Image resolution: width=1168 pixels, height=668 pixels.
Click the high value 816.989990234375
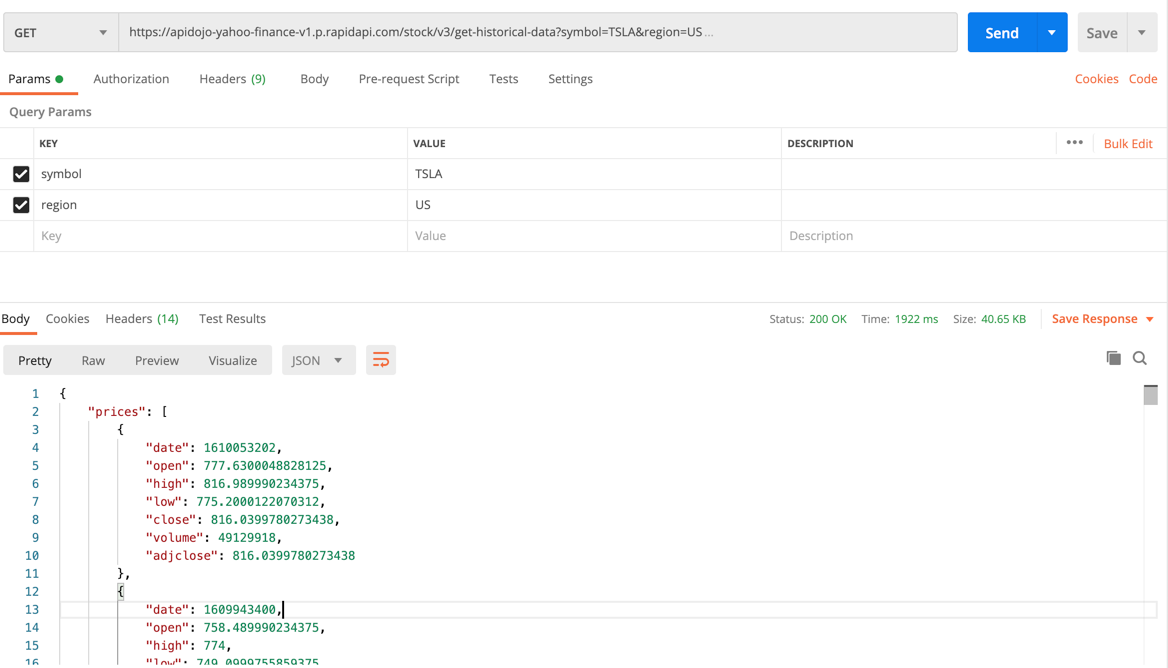(x=261, y=483)
